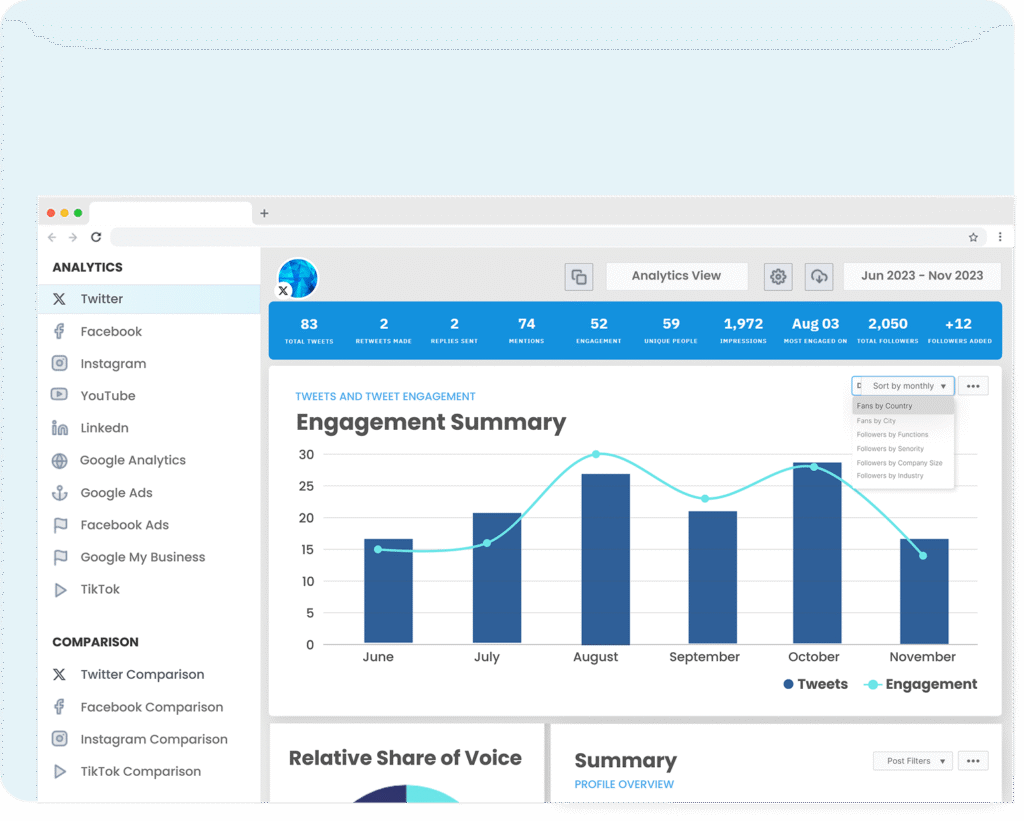This screenshot has width=1024, height=821.
Task: Click the cloud download export icon
Action: (x=819, y=277)
